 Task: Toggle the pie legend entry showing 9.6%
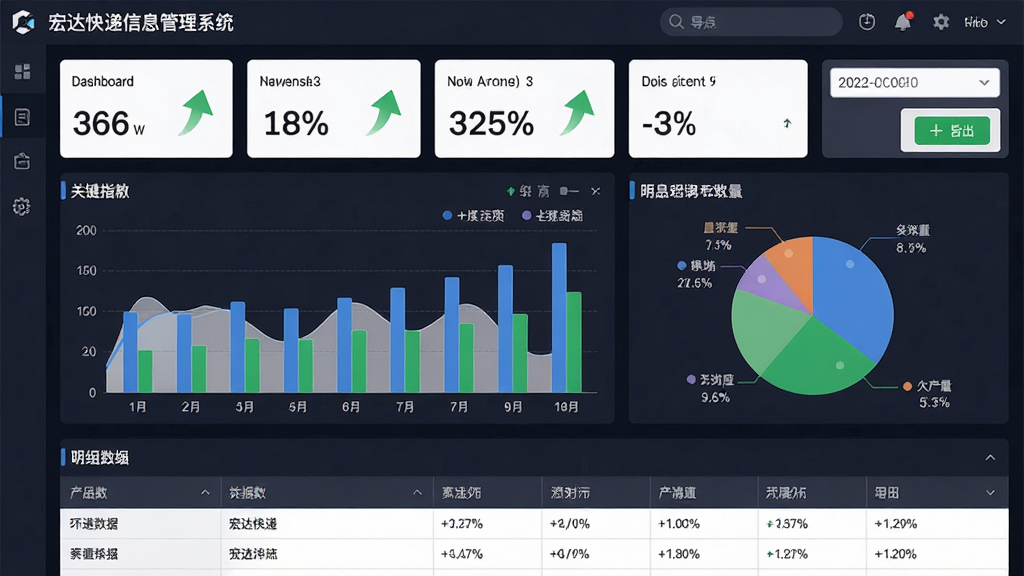point(711,389)
